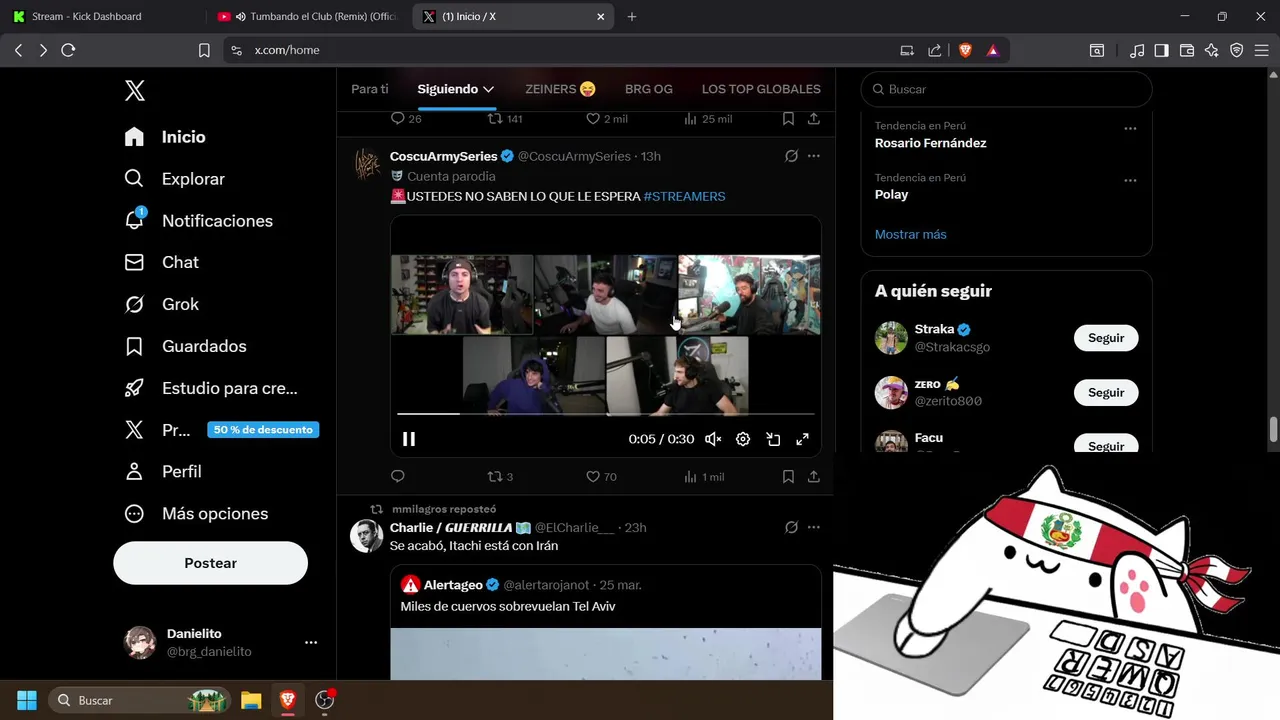Open CoscuArmySeries profile avatar
Screen dimensions: 1280x720
tap(367, 164)
